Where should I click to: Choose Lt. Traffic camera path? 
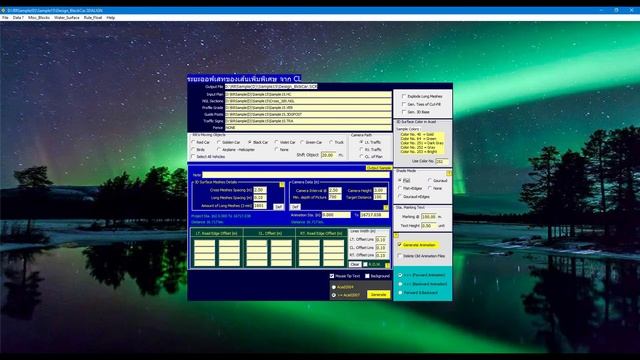[361, 142]
